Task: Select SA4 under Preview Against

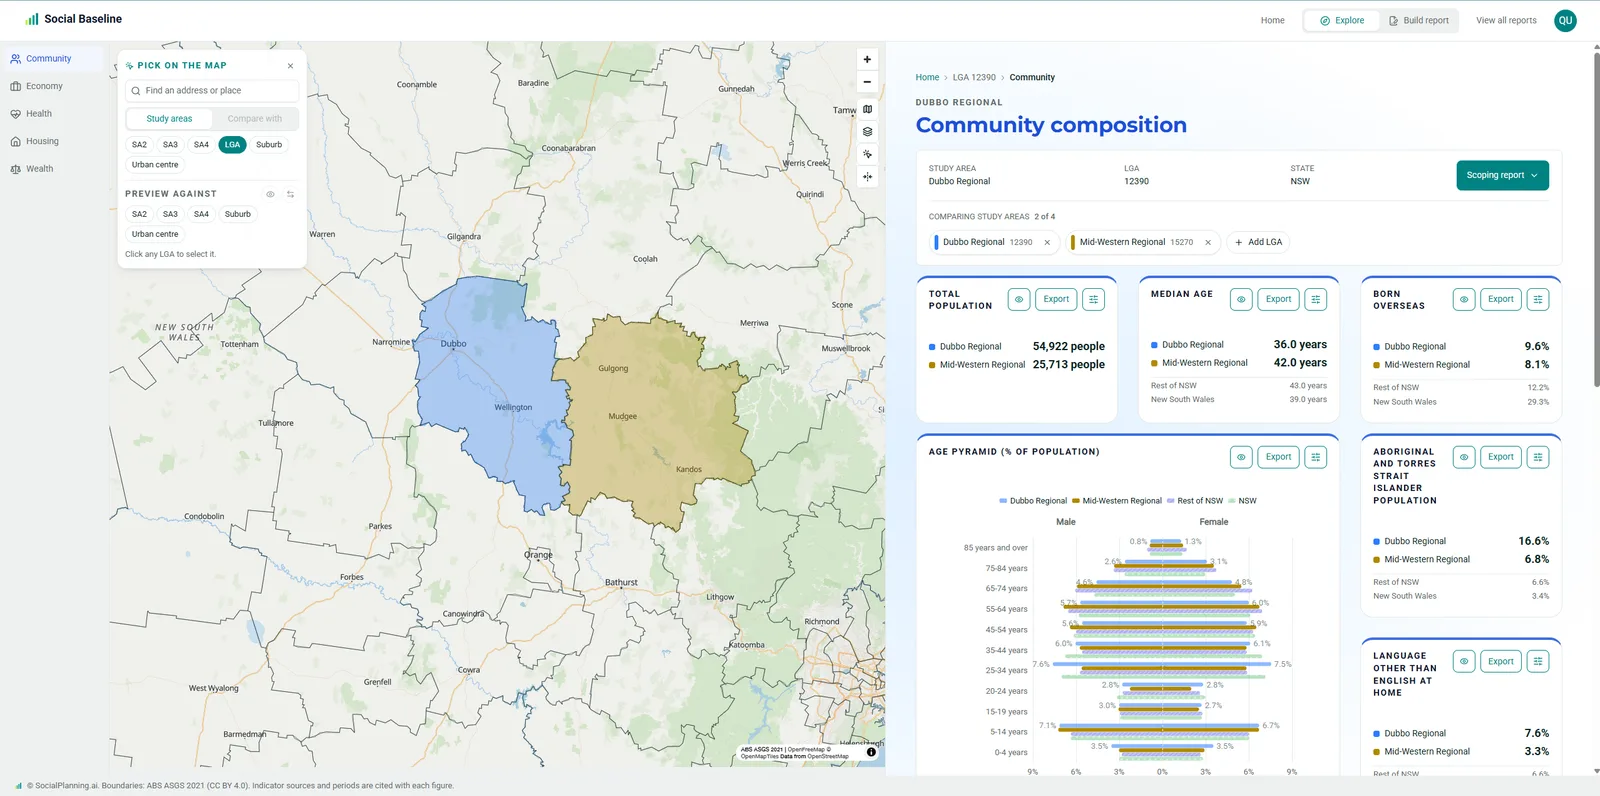Action: (x=201, y=214)
